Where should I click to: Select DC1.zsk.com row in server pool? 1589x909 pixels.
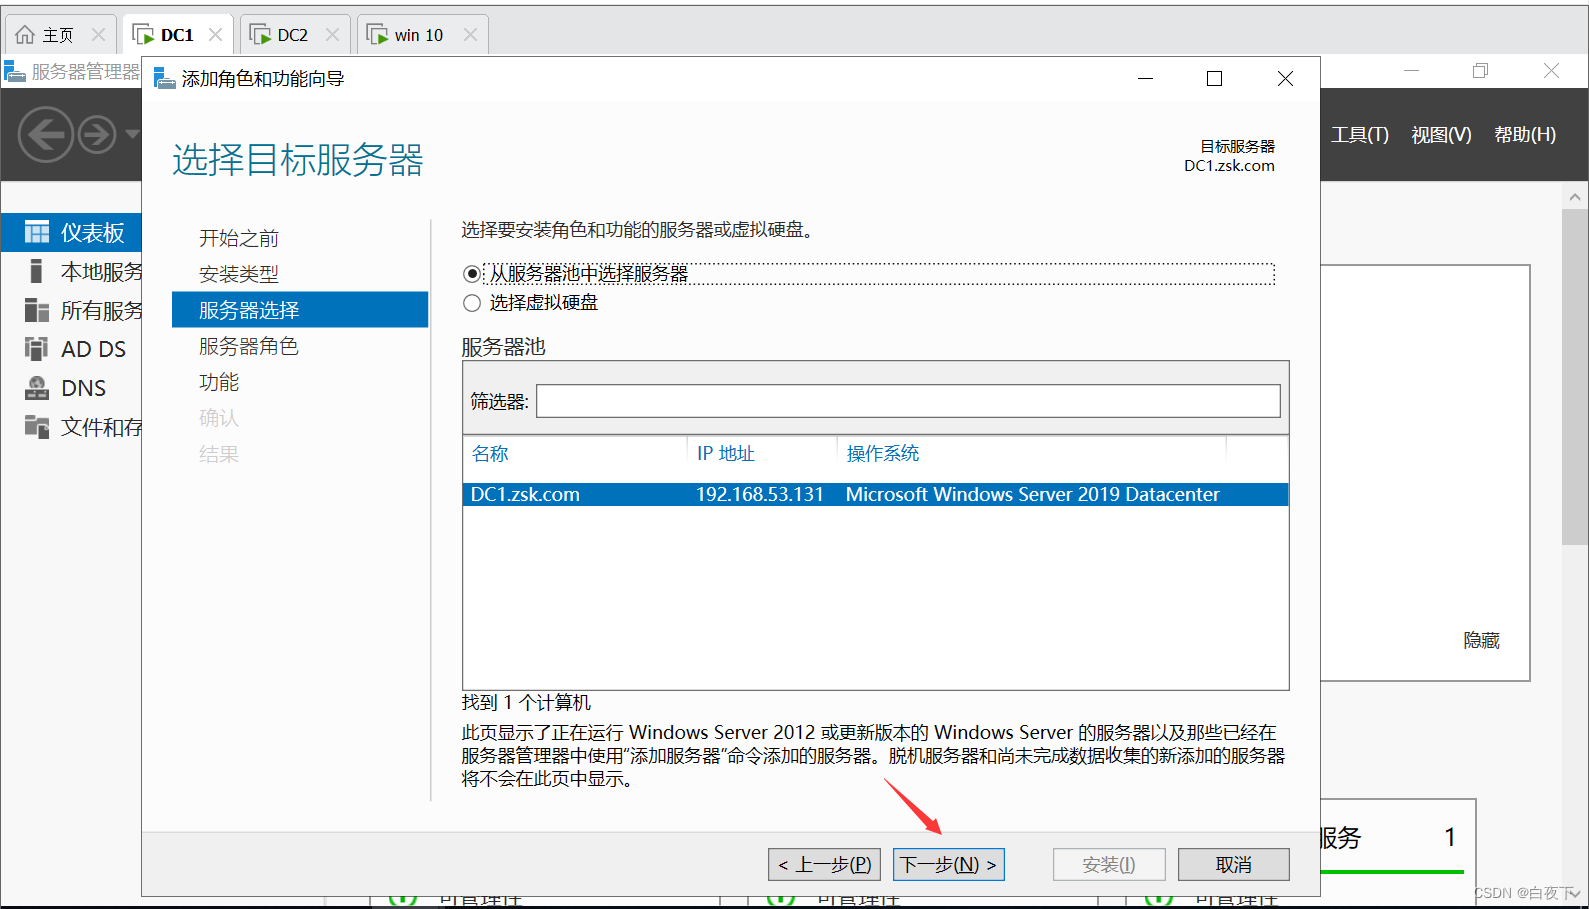pyautogui.click(x=875, y=494)
